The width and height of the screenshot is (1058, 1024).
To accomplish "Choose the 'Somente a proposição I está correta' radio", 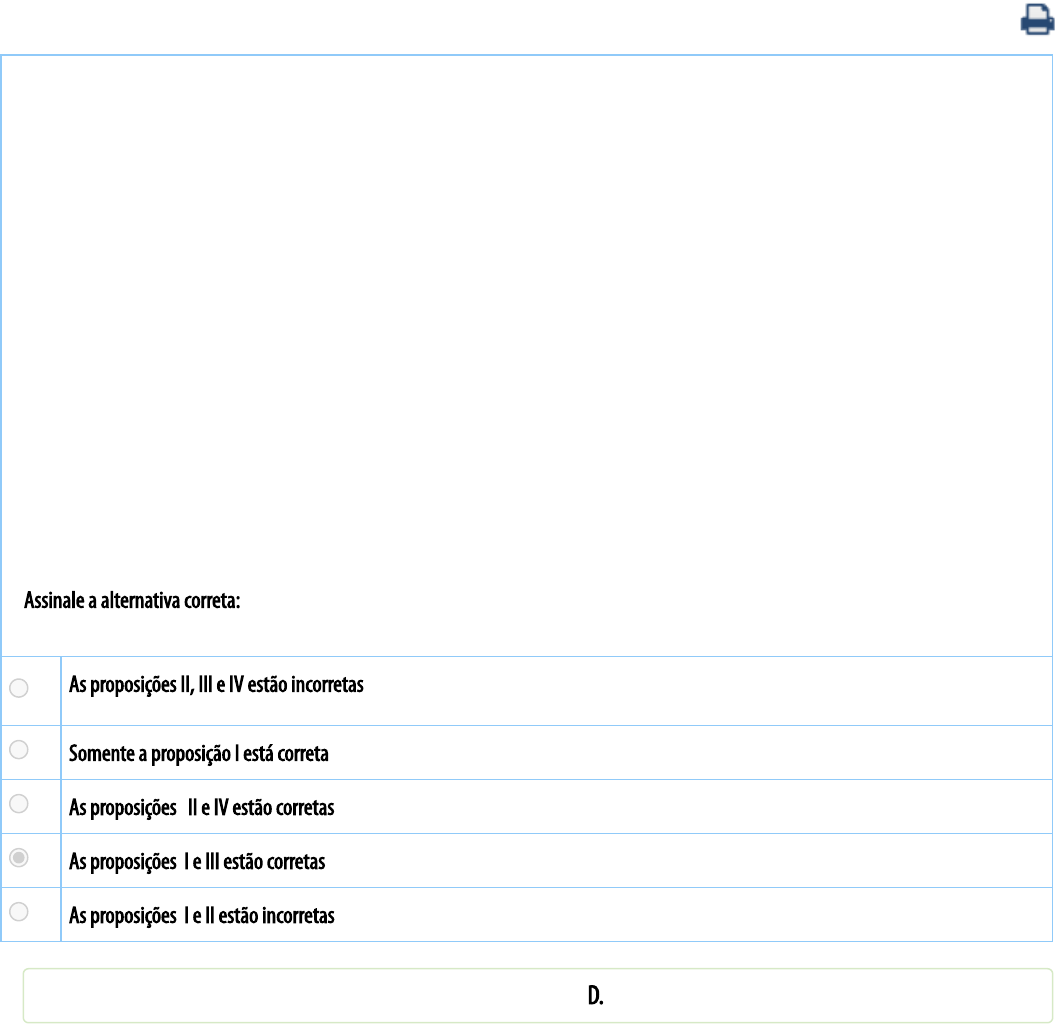I will coord(18,749).
